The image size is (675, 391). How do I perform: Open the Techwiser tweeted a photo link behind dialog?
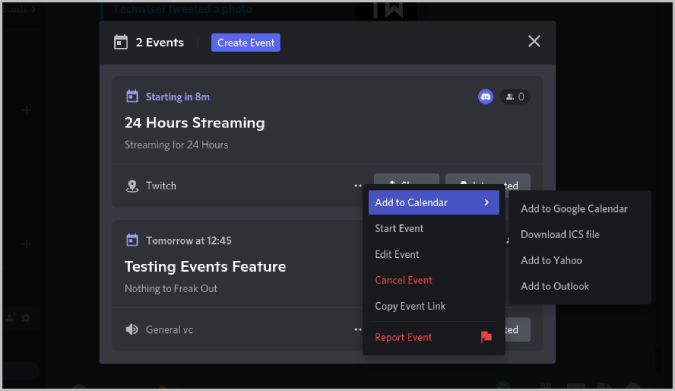pos(183,9)
